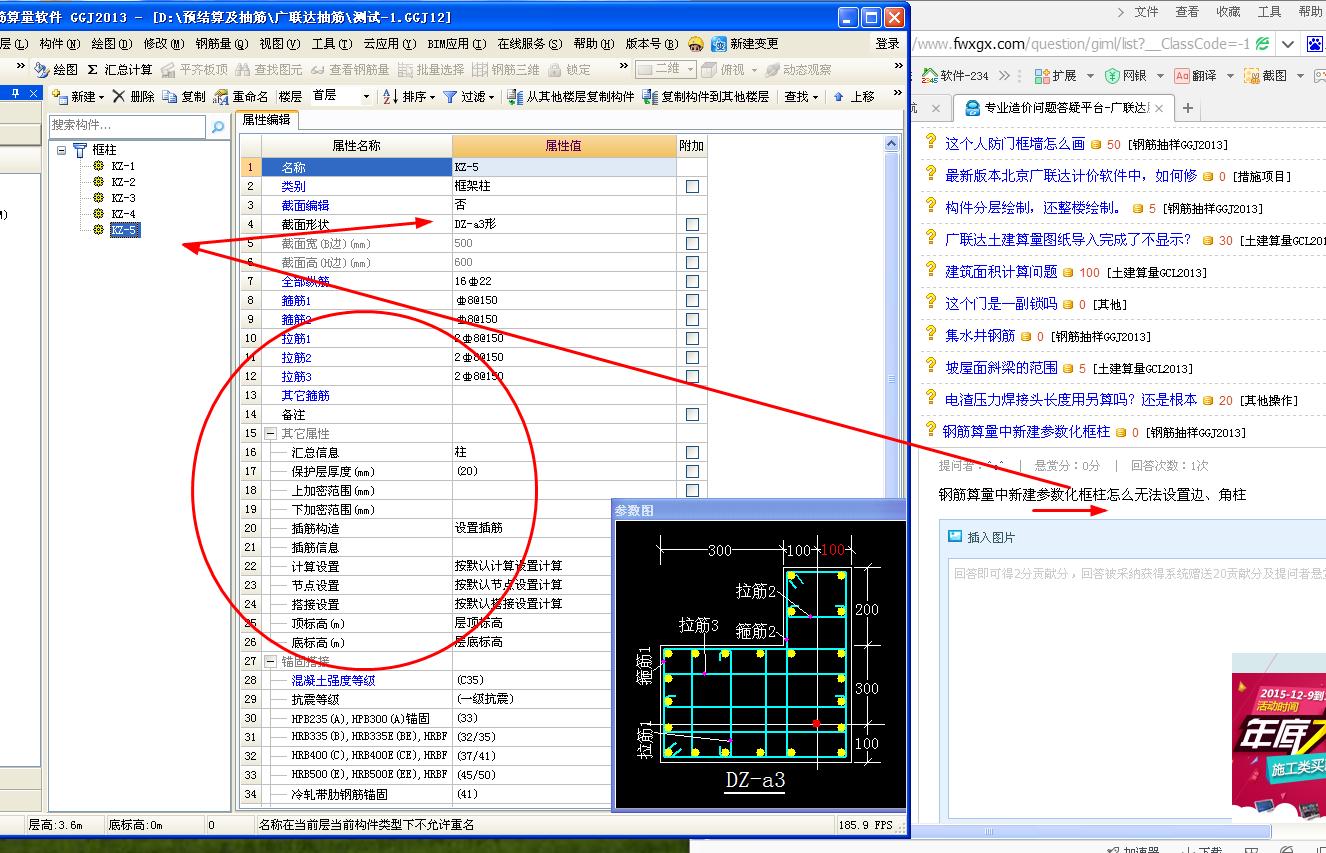Open the 查找 dropdown in the toolbar
The image size is (1326, 853).
[802, 96]
